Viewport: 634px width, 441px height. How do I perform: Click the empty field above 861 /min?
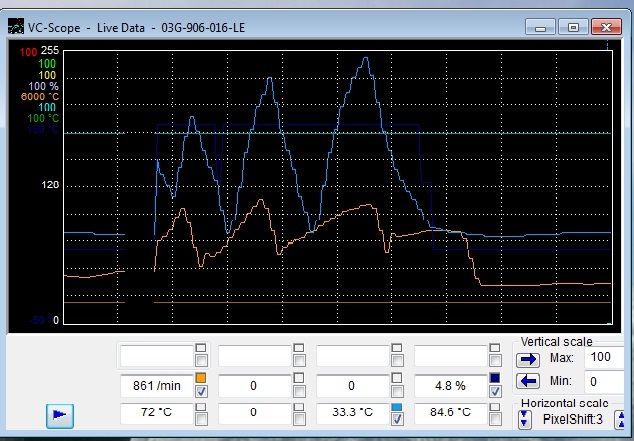pos(157,356)
